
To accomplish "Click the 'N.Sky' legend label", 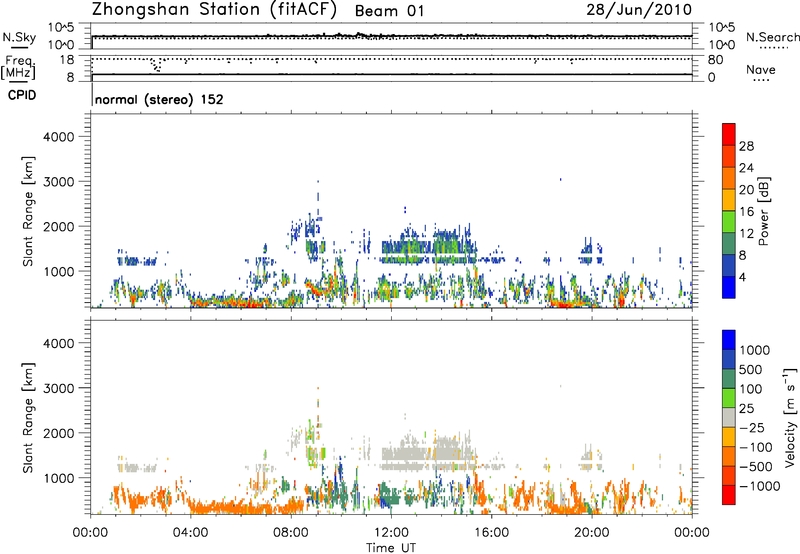I will [x=19, y=38].
